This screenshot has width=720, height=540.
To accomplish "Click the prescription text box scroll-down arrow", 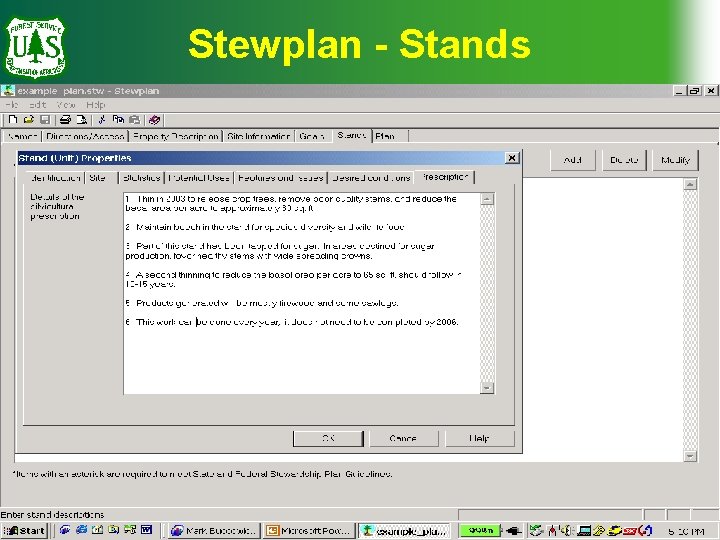I will coord(487,388).
